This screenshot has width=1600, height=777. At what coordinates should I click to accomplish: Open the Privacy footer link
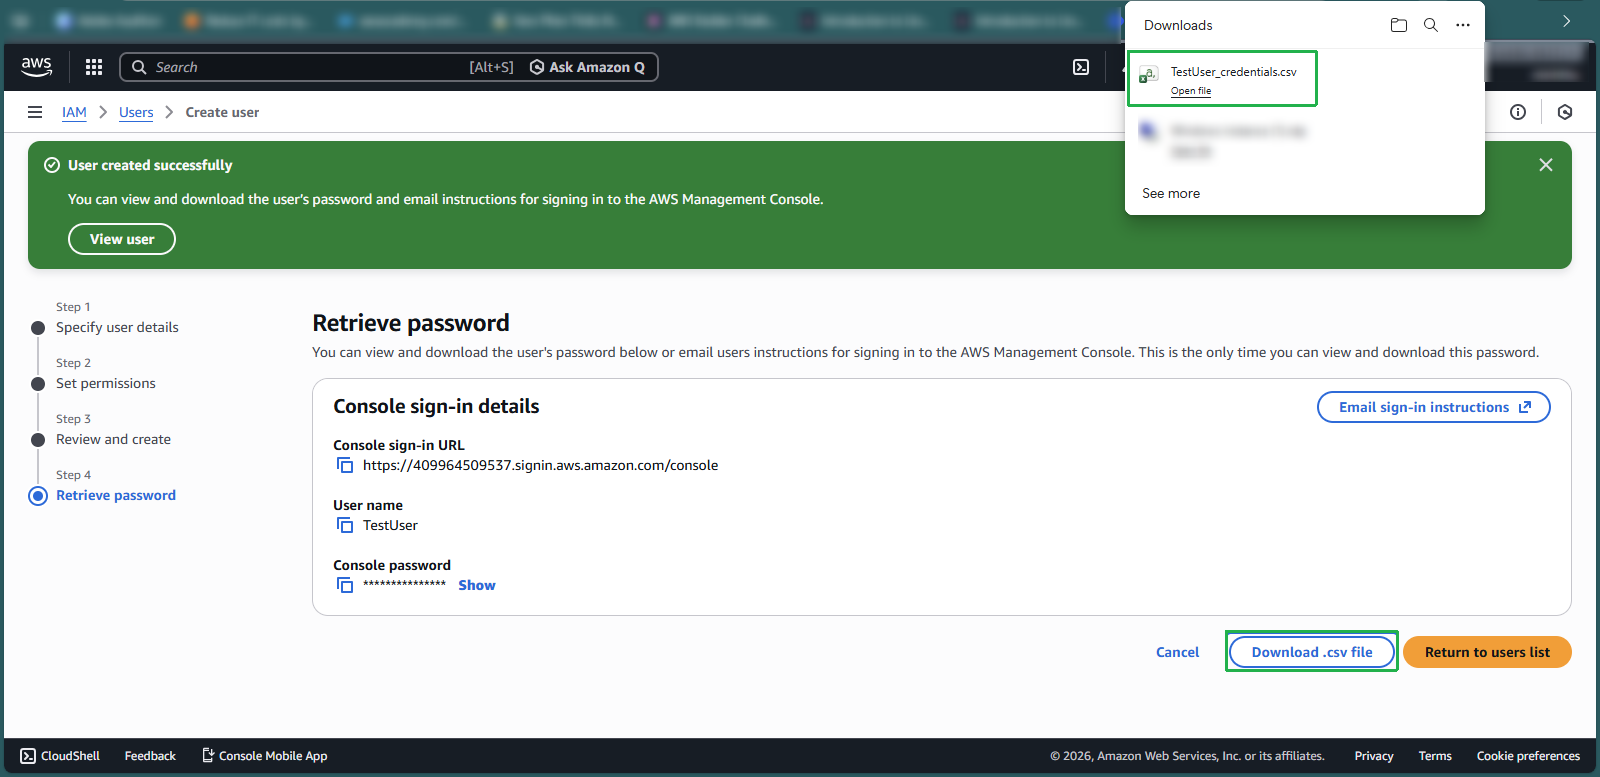(1374, 756)
